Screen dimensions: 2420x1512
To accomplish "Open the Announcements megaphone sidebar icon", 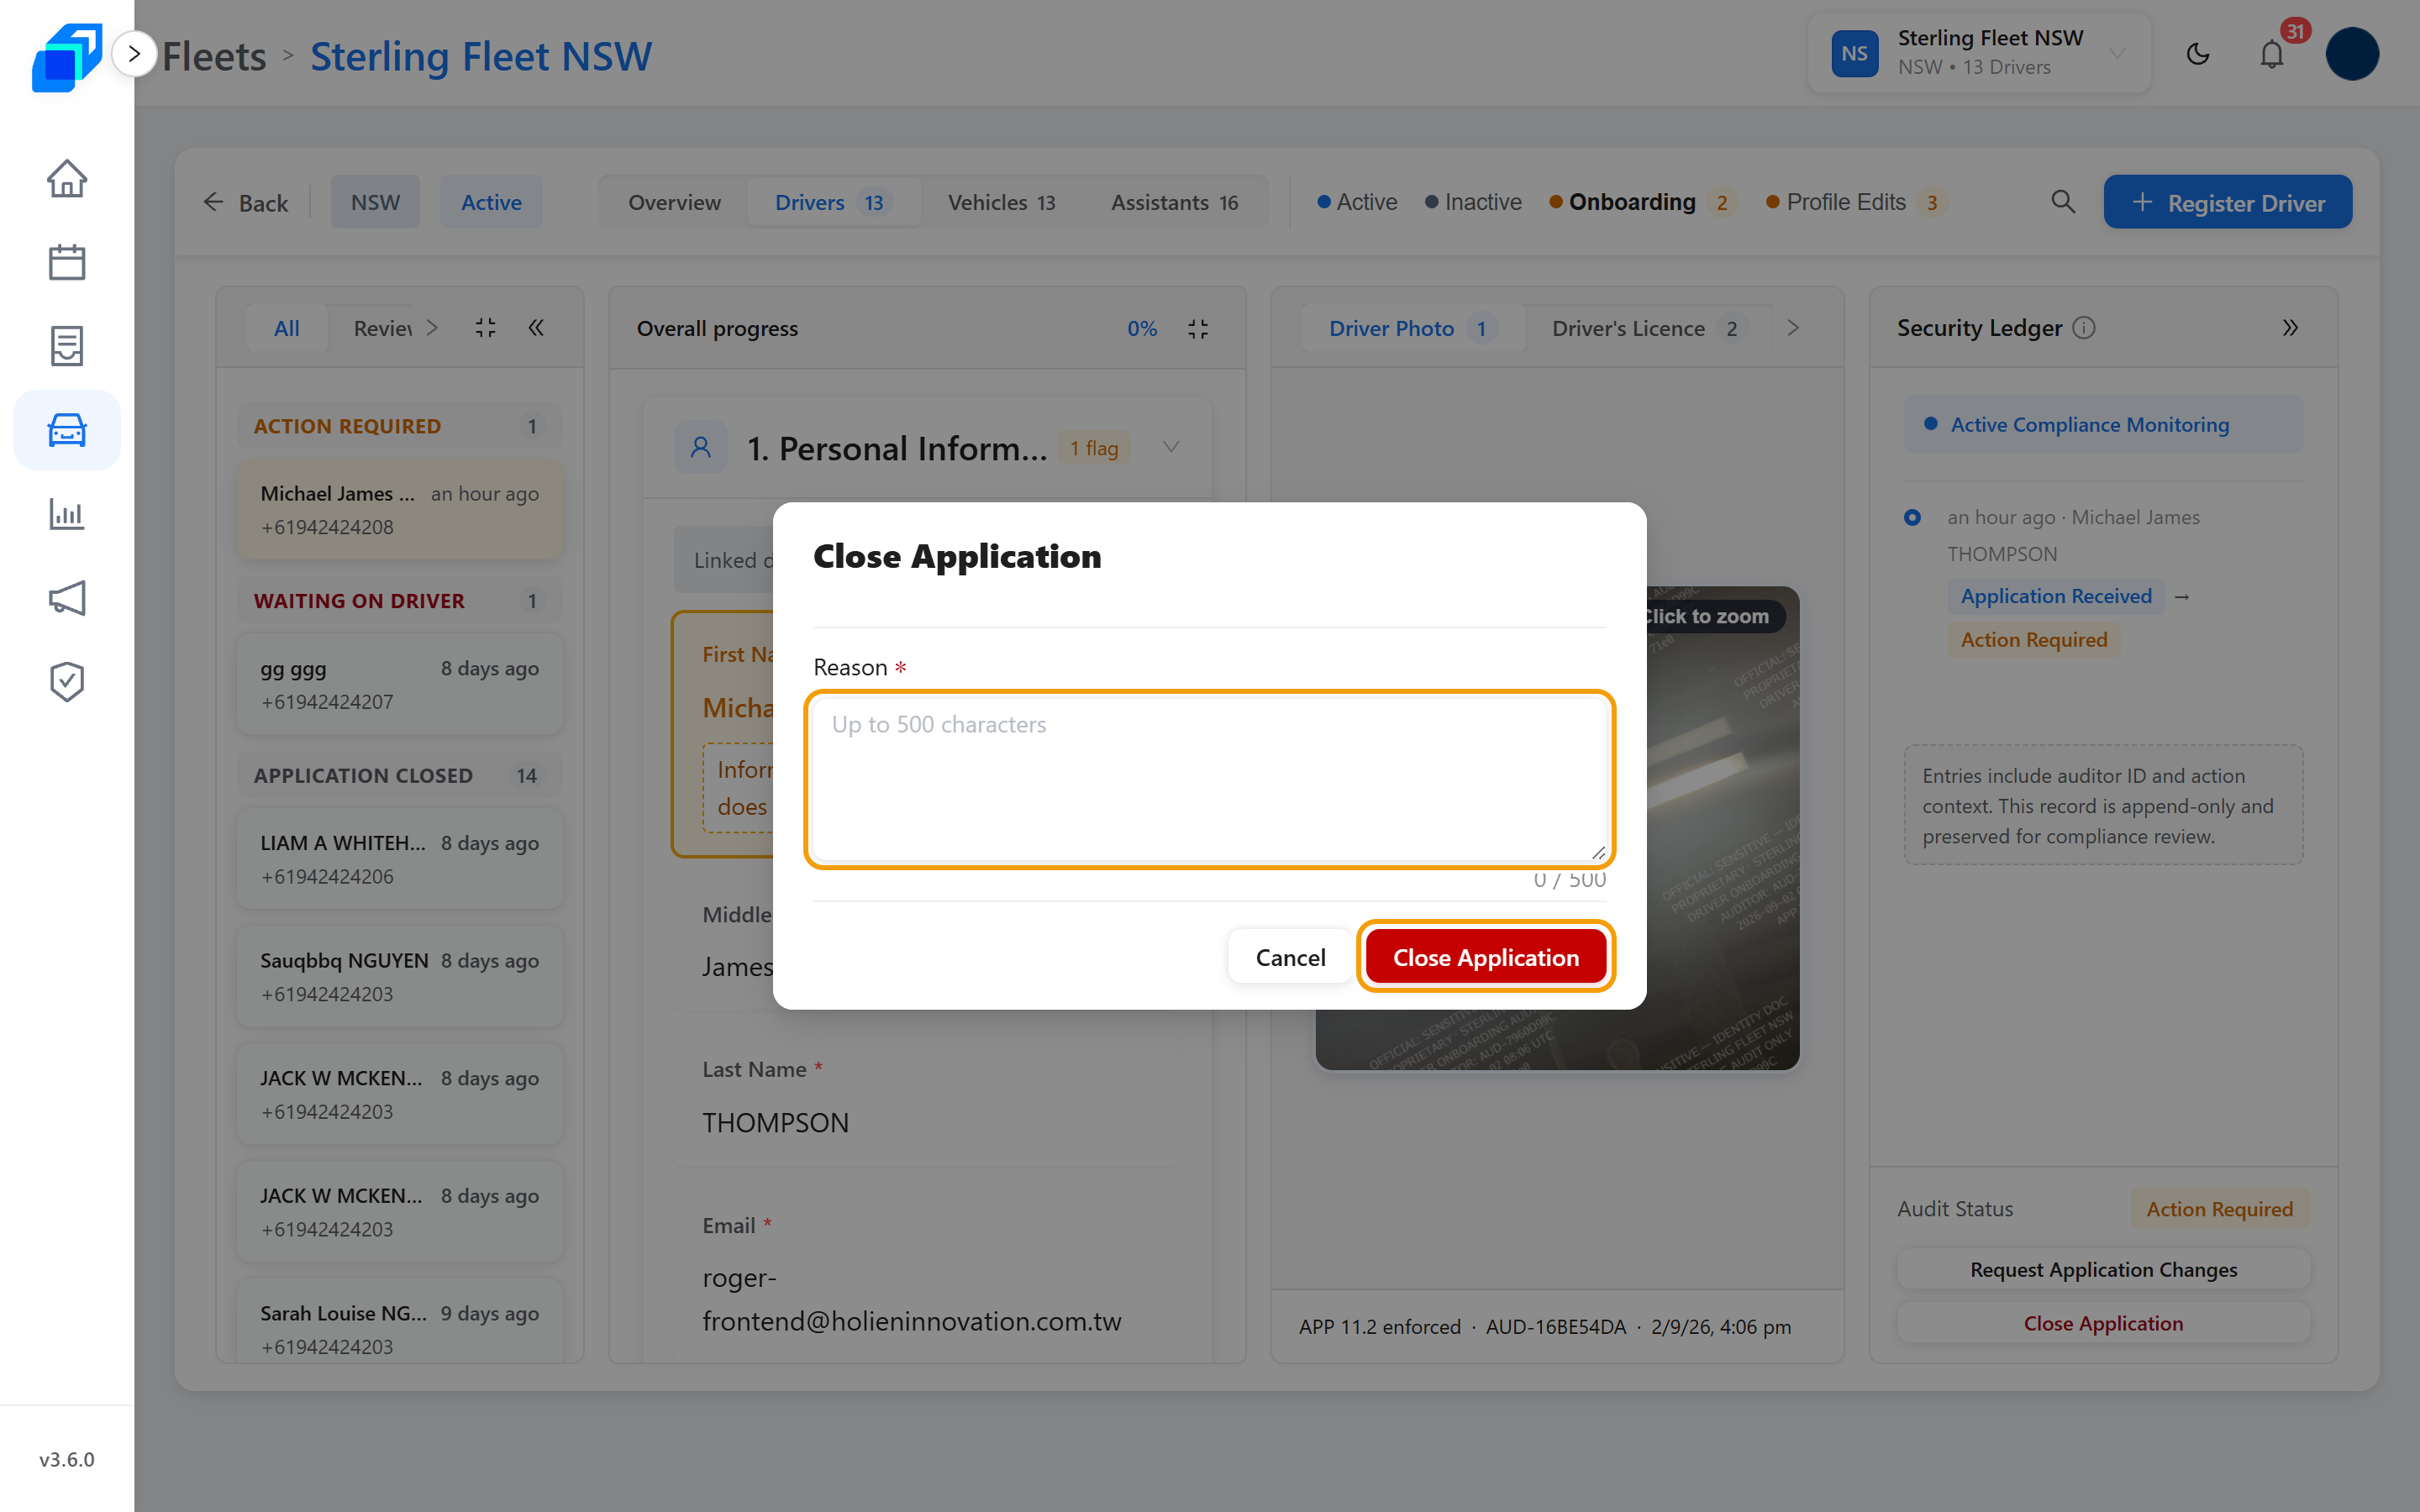I will 67,598.
